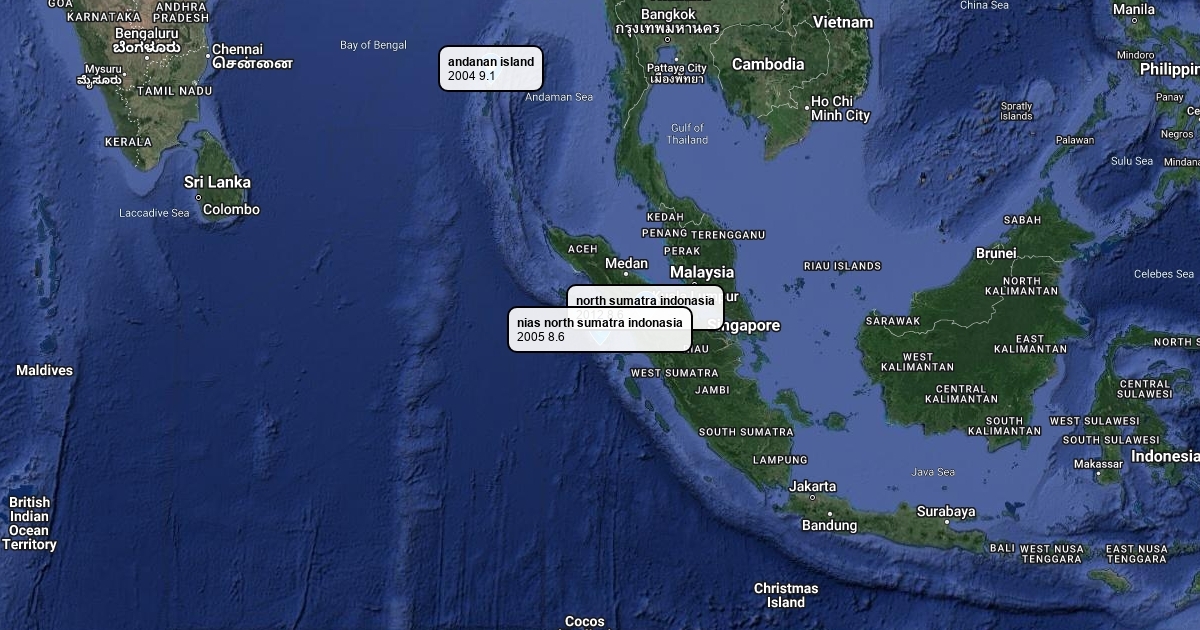This screenshot has height=630, width=1200.
Task: Select the Ho Chi Minh City label
Action: 840,108
